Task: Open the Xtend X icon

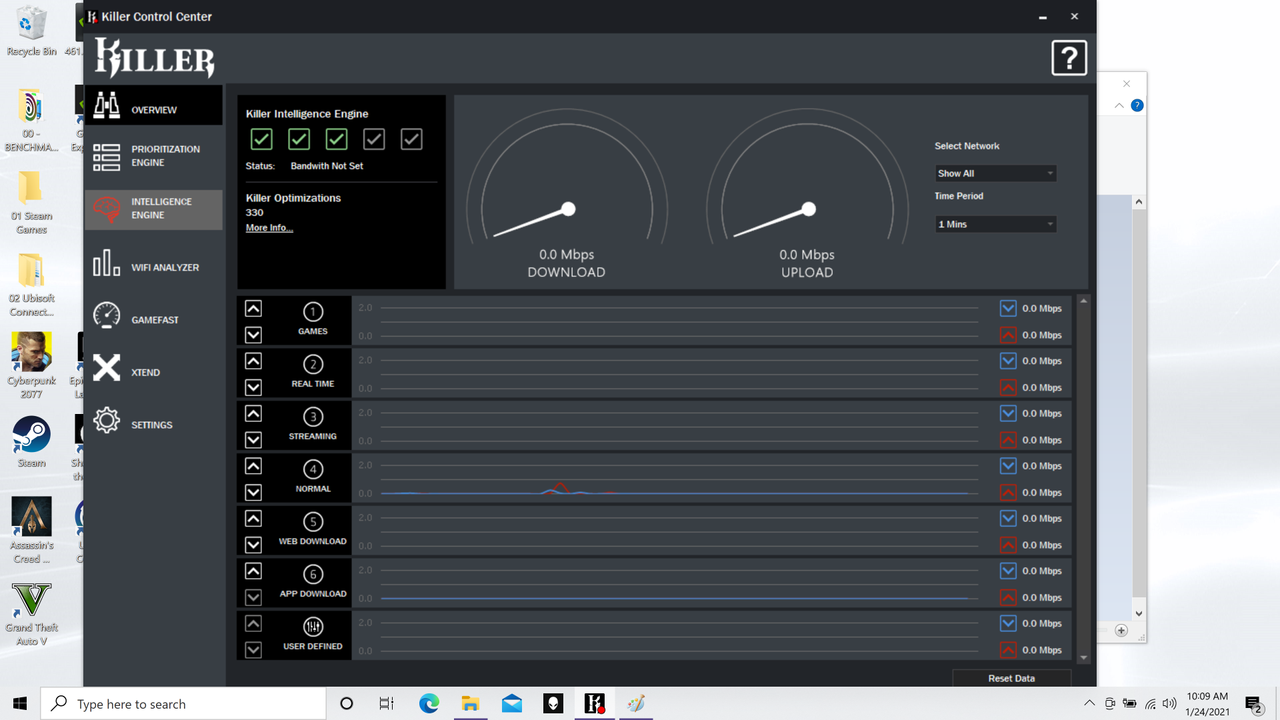Action: (107, 368)
